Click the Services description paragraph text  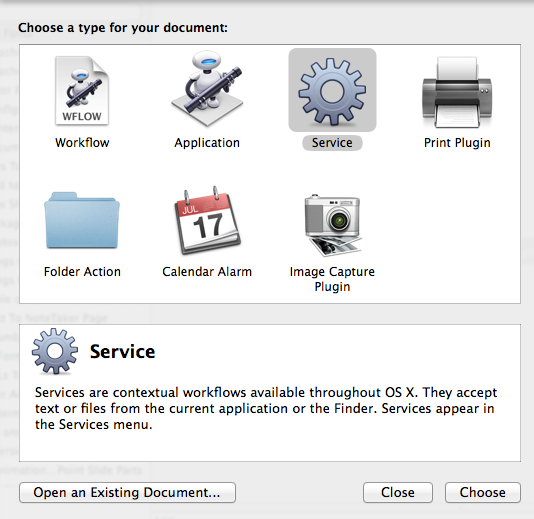tap(266, 408)
